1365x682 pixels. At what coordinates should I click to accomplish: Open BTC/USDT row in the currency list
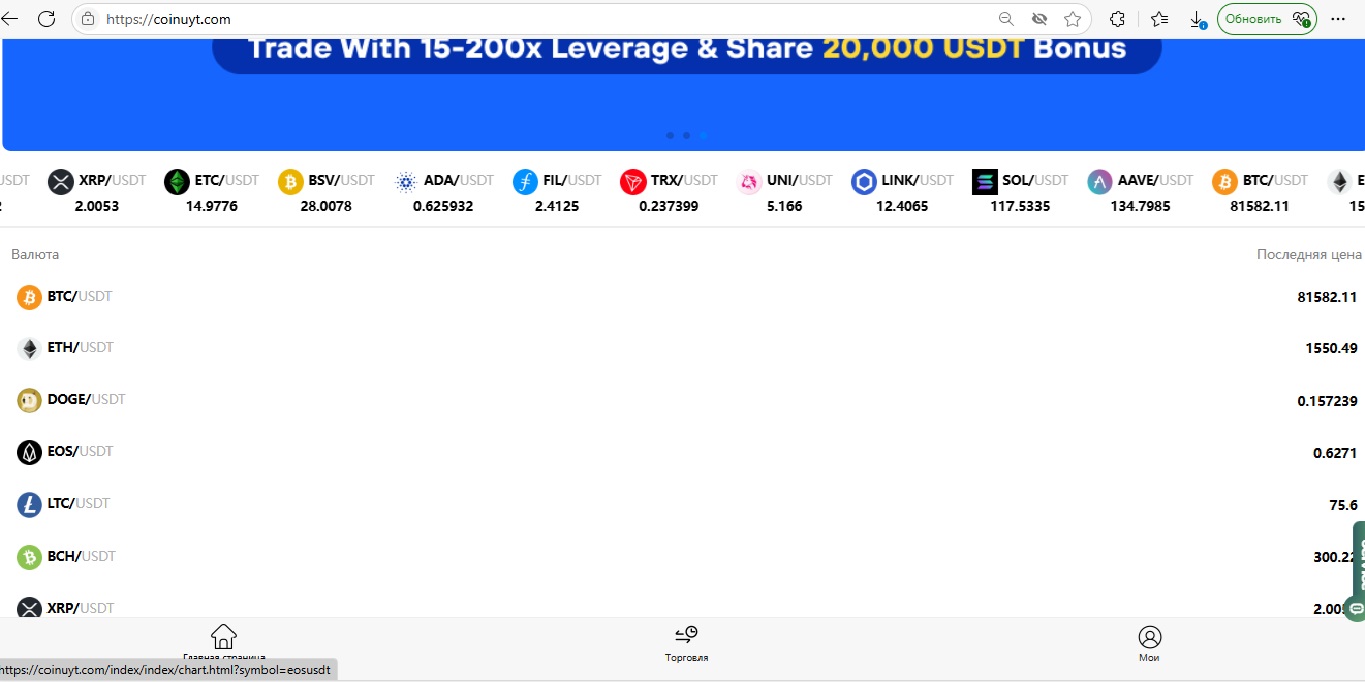(x=682, y=297)
